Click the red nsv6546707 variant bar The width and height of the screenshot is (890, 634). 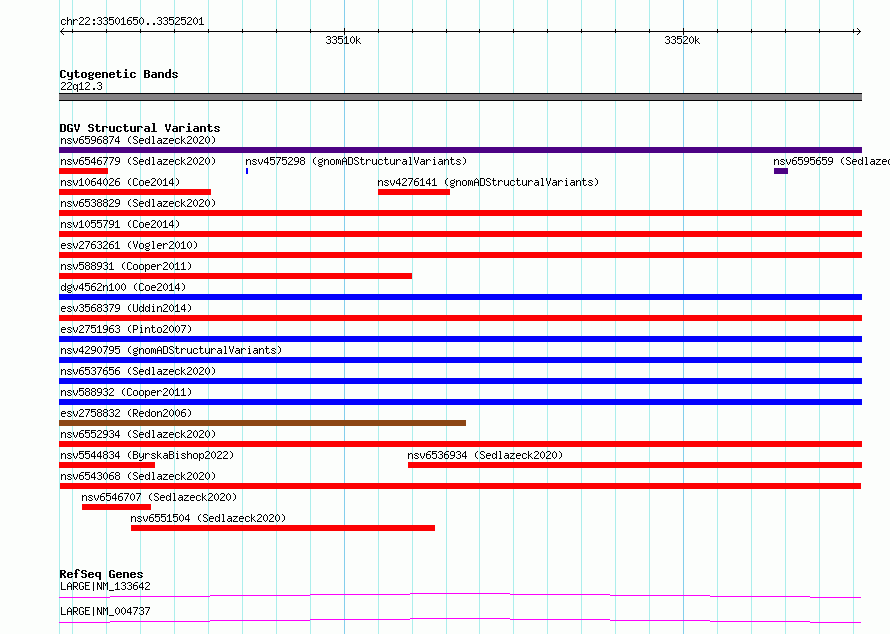[x=116, y=507]
